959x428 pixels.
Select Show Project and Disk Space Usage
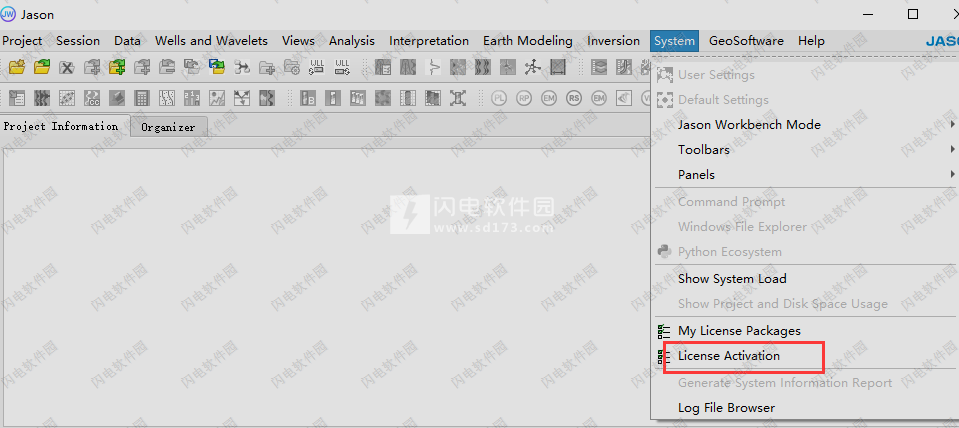tap(804, 304)
